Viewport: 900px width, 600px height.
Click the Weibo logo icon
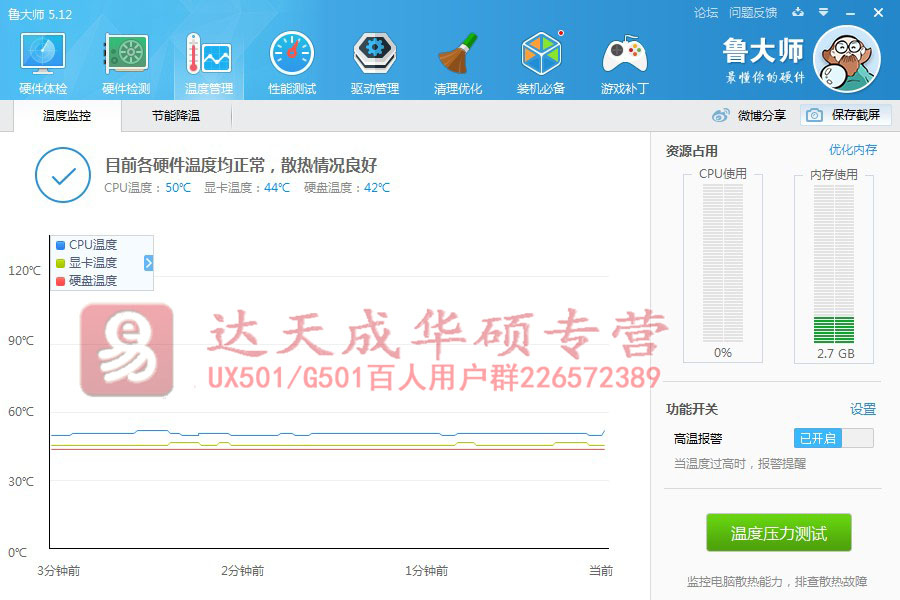pyautogui.click(x=720, y=115)
